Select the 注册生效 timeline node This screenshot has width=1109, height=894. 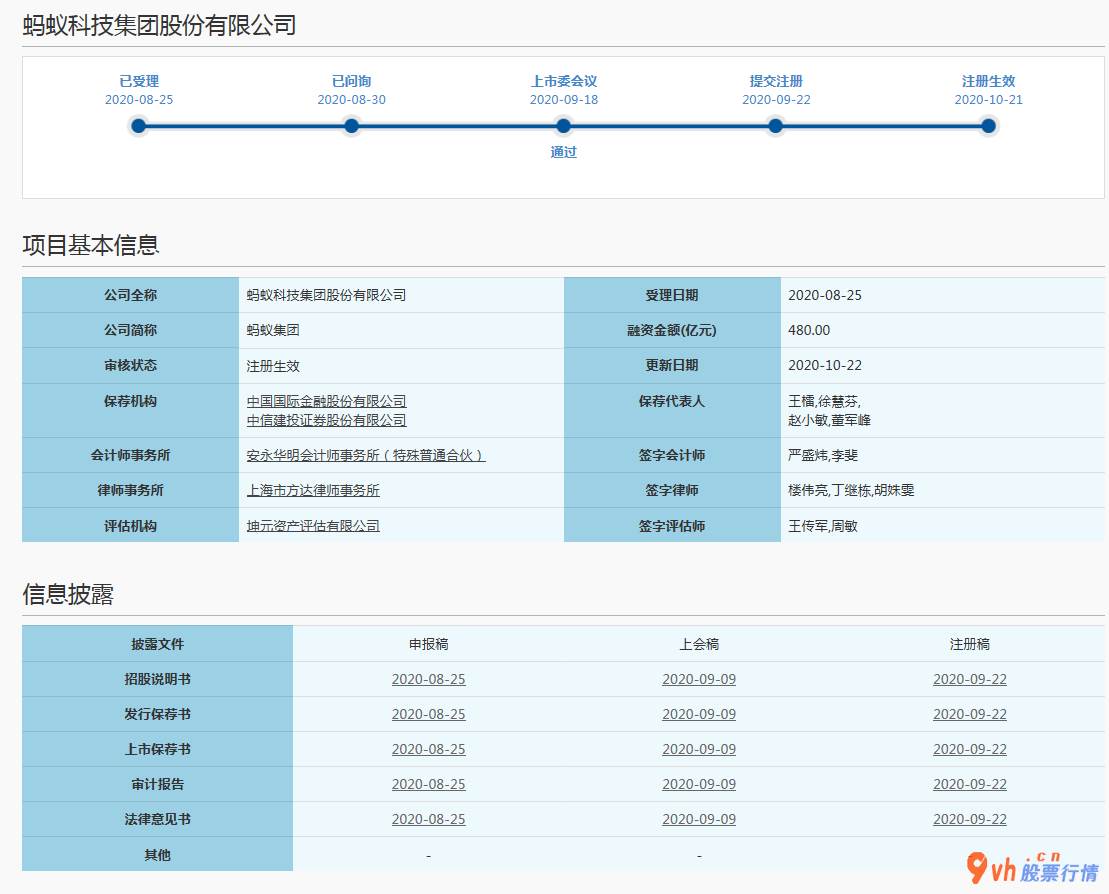(x=988, y=126)
